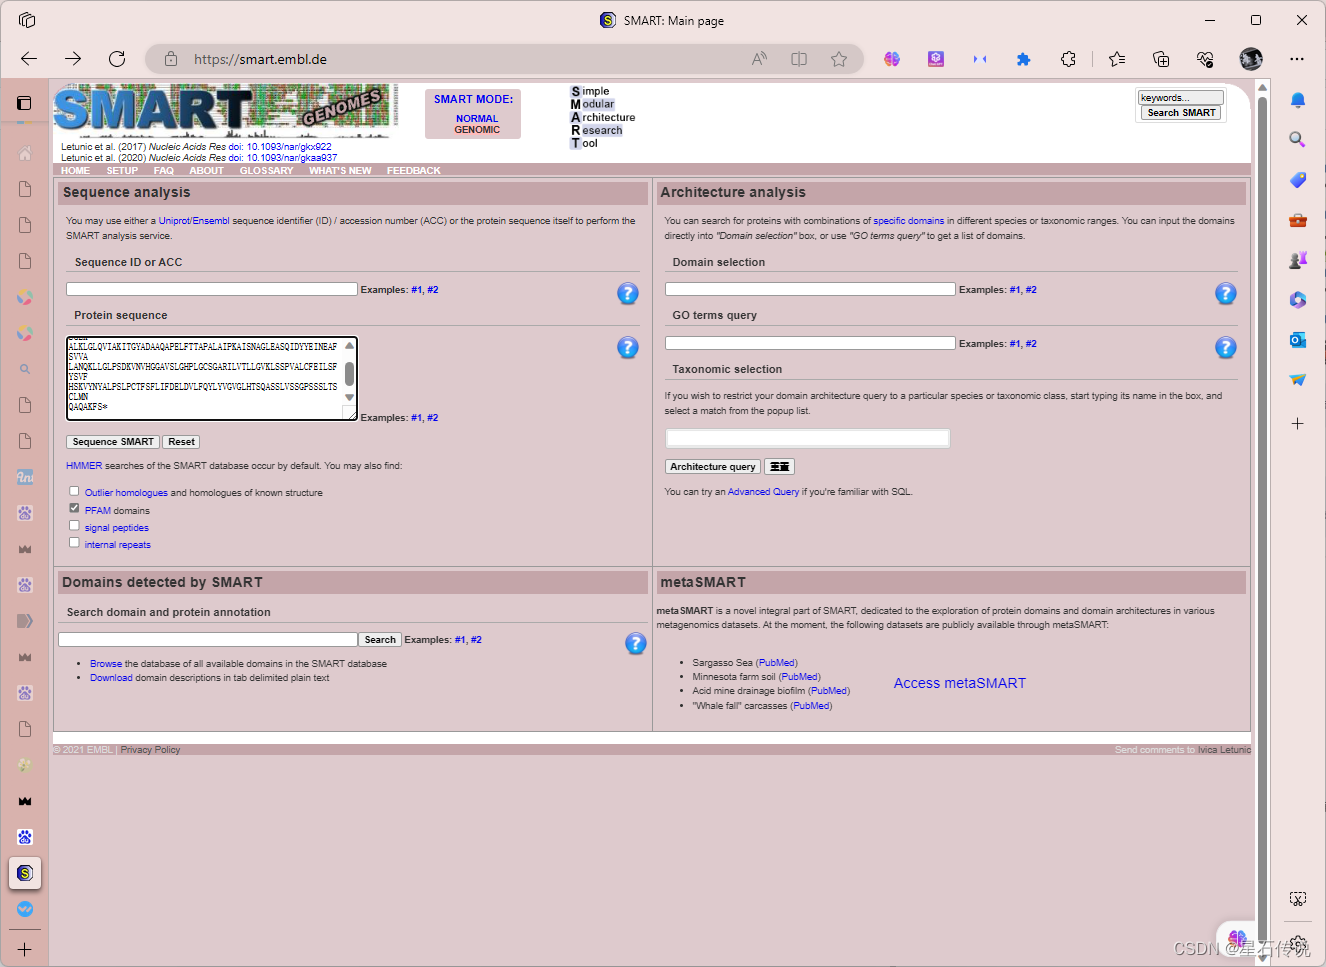1326x967 pixels.
Task: Click the Architecture query button
Action: (713, 467)
